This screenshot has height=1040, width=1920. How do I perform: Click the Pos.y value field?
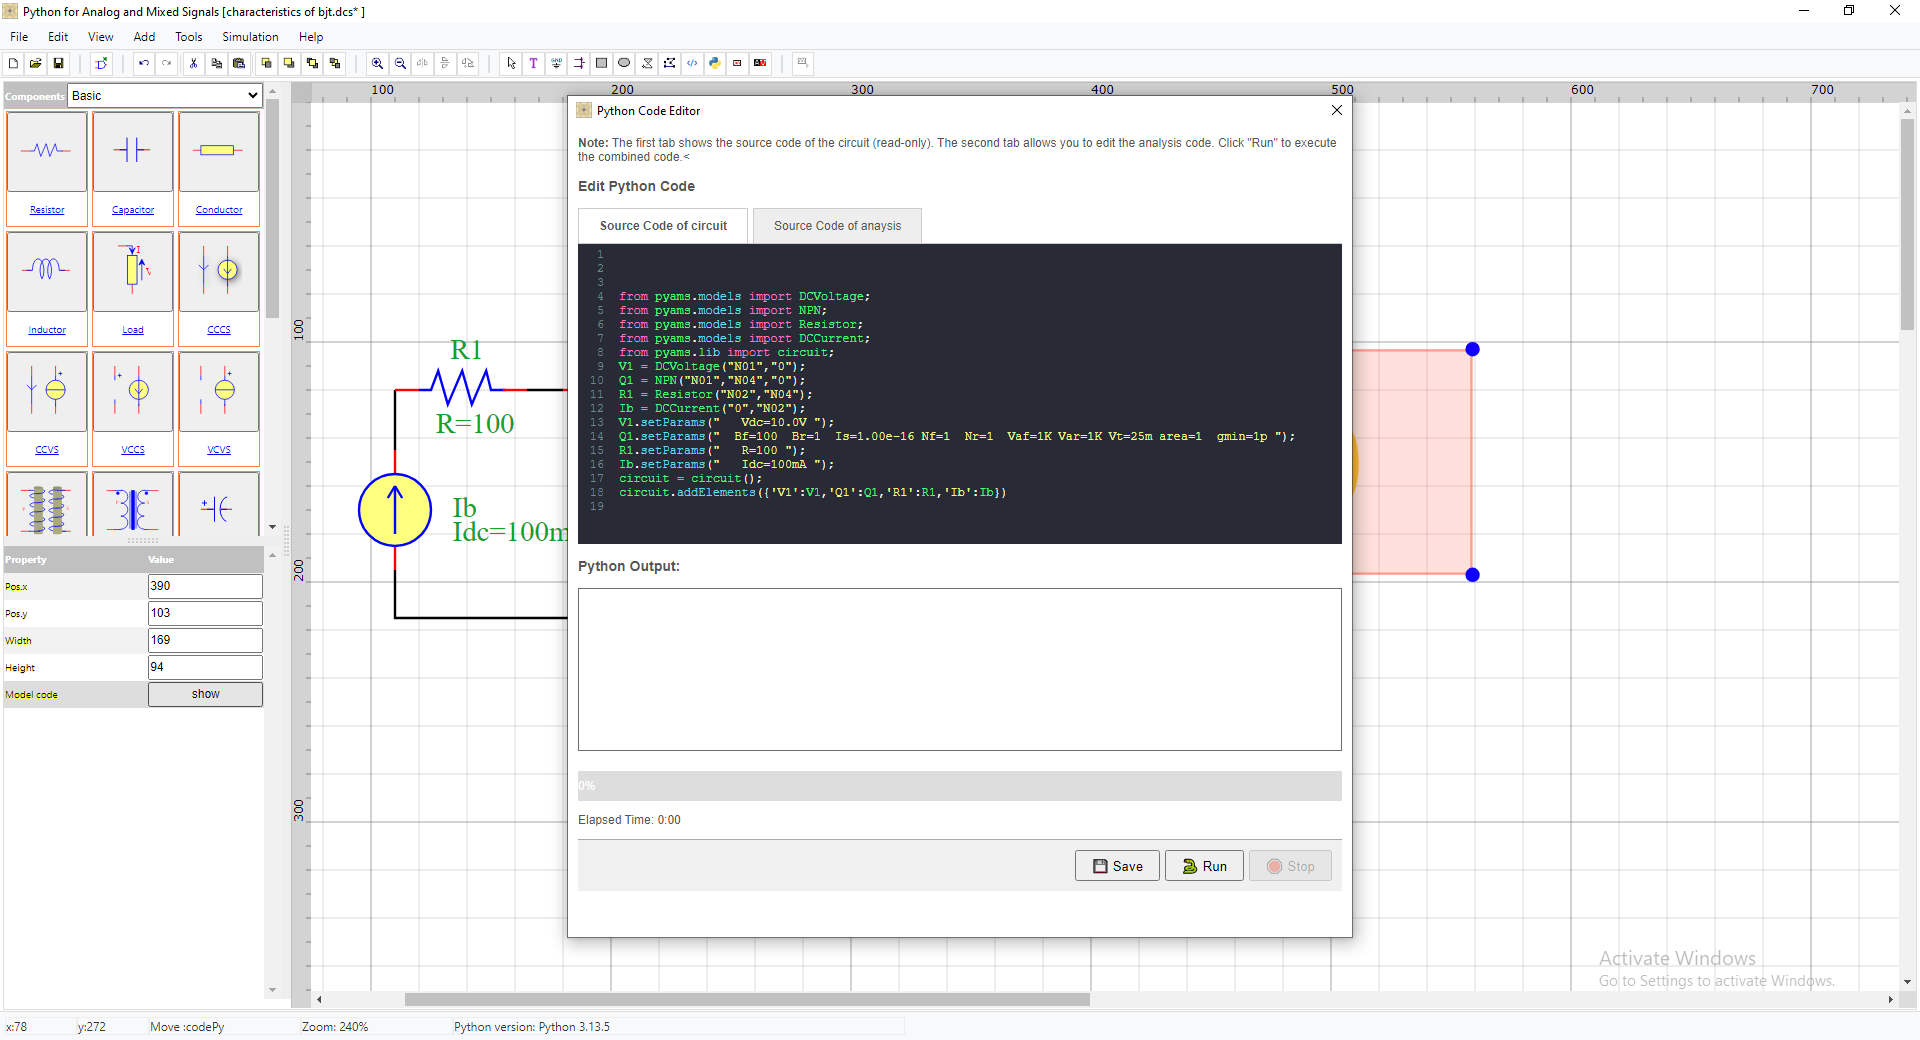[205, 613]
